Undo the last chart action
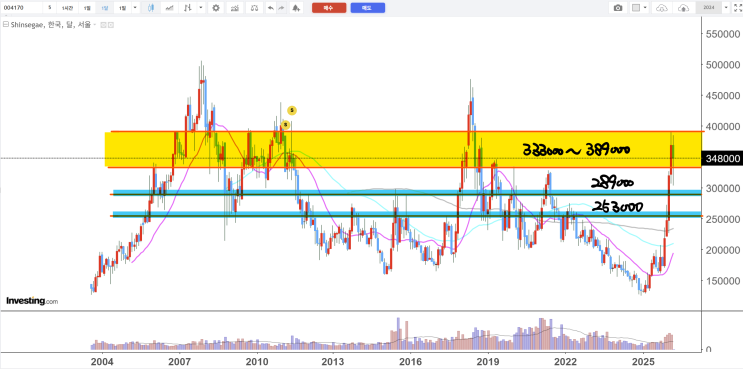The height and width of the screenshot is (369, 743). click(x=271, y=8)
